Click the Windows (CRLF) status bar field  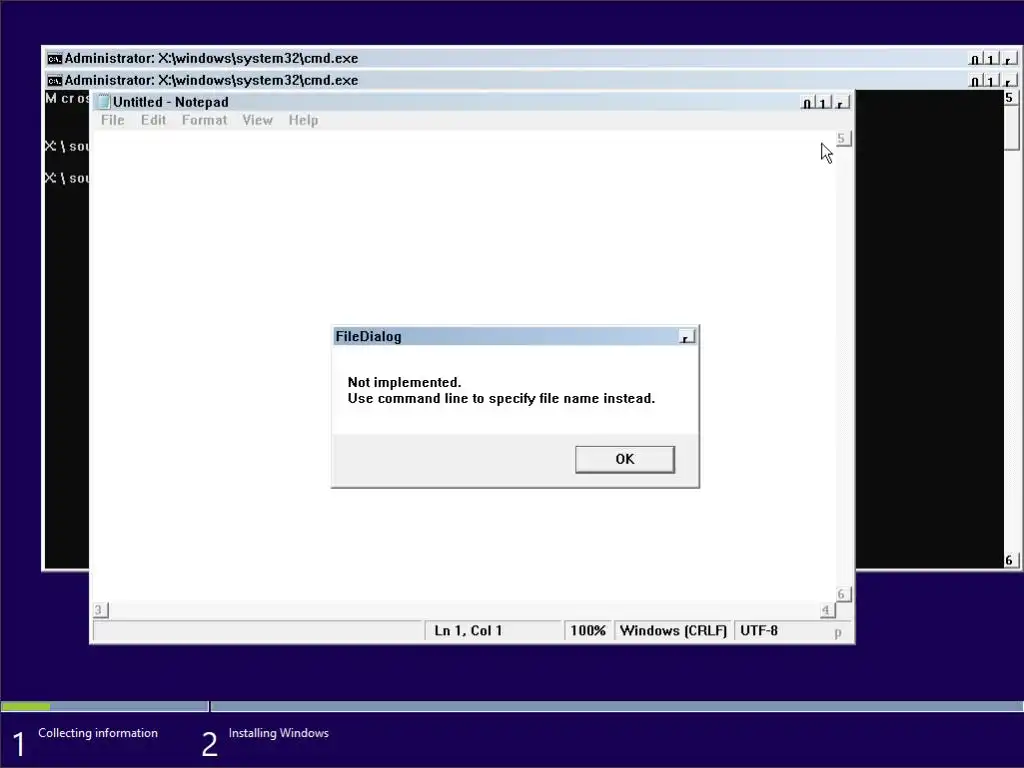673,631
